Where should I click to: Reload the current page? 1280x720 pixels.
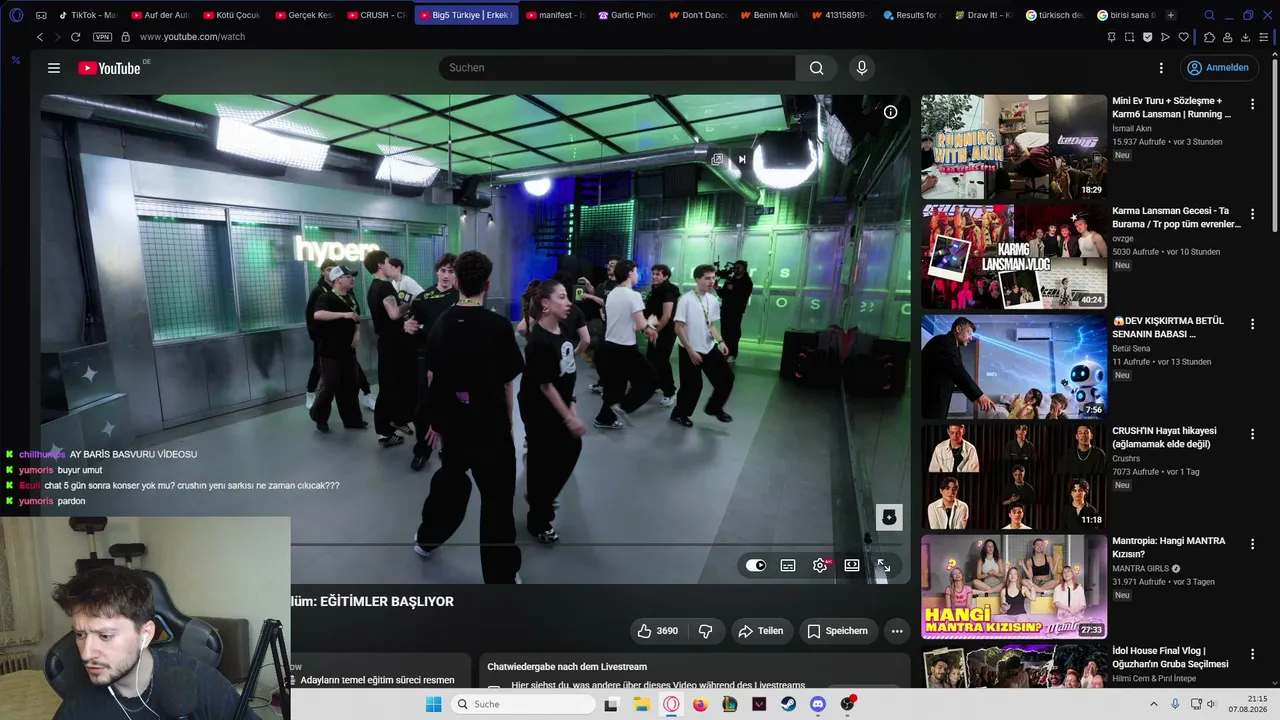pyautogui.click(x=75, y=37)
